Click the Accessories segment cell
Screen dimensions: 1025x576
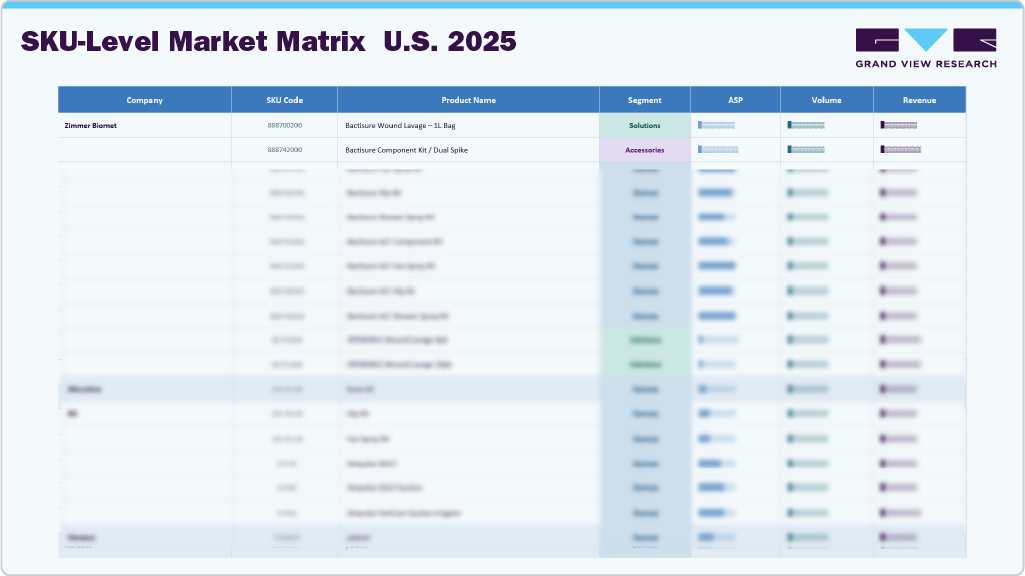[x=645, y=150]
